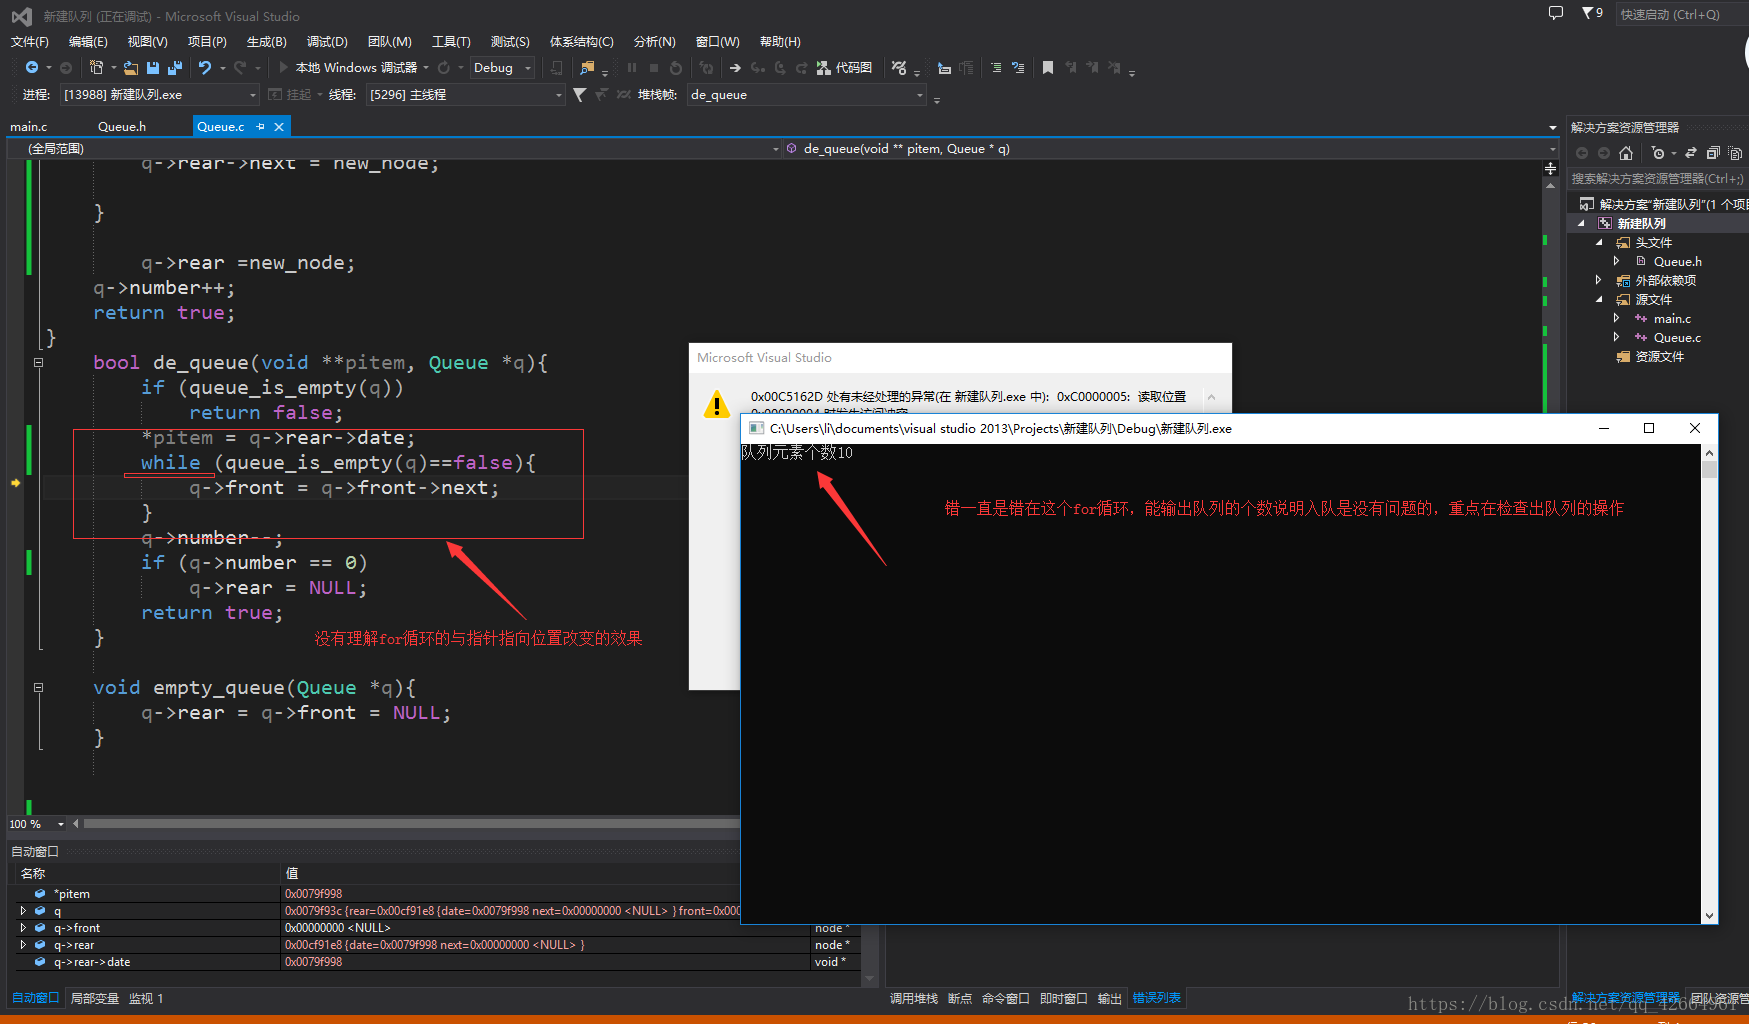1749x1024 pixels.
Task: Click the find in files toolbar icon
Action: pyautogui.click(x=587, y=67)
